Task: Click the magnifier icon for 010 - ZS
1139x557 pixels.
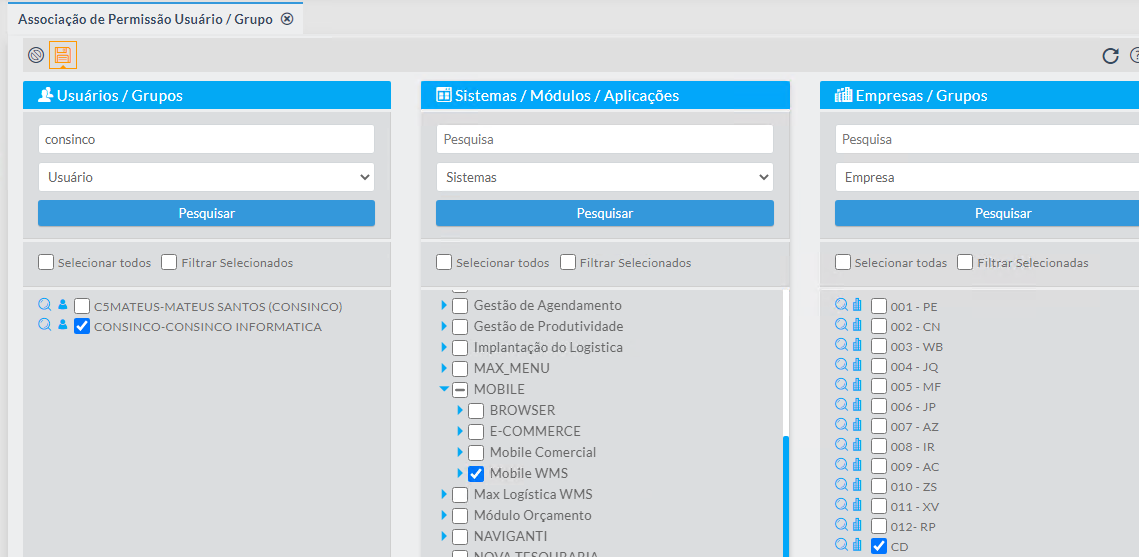Action: point(842,485)
